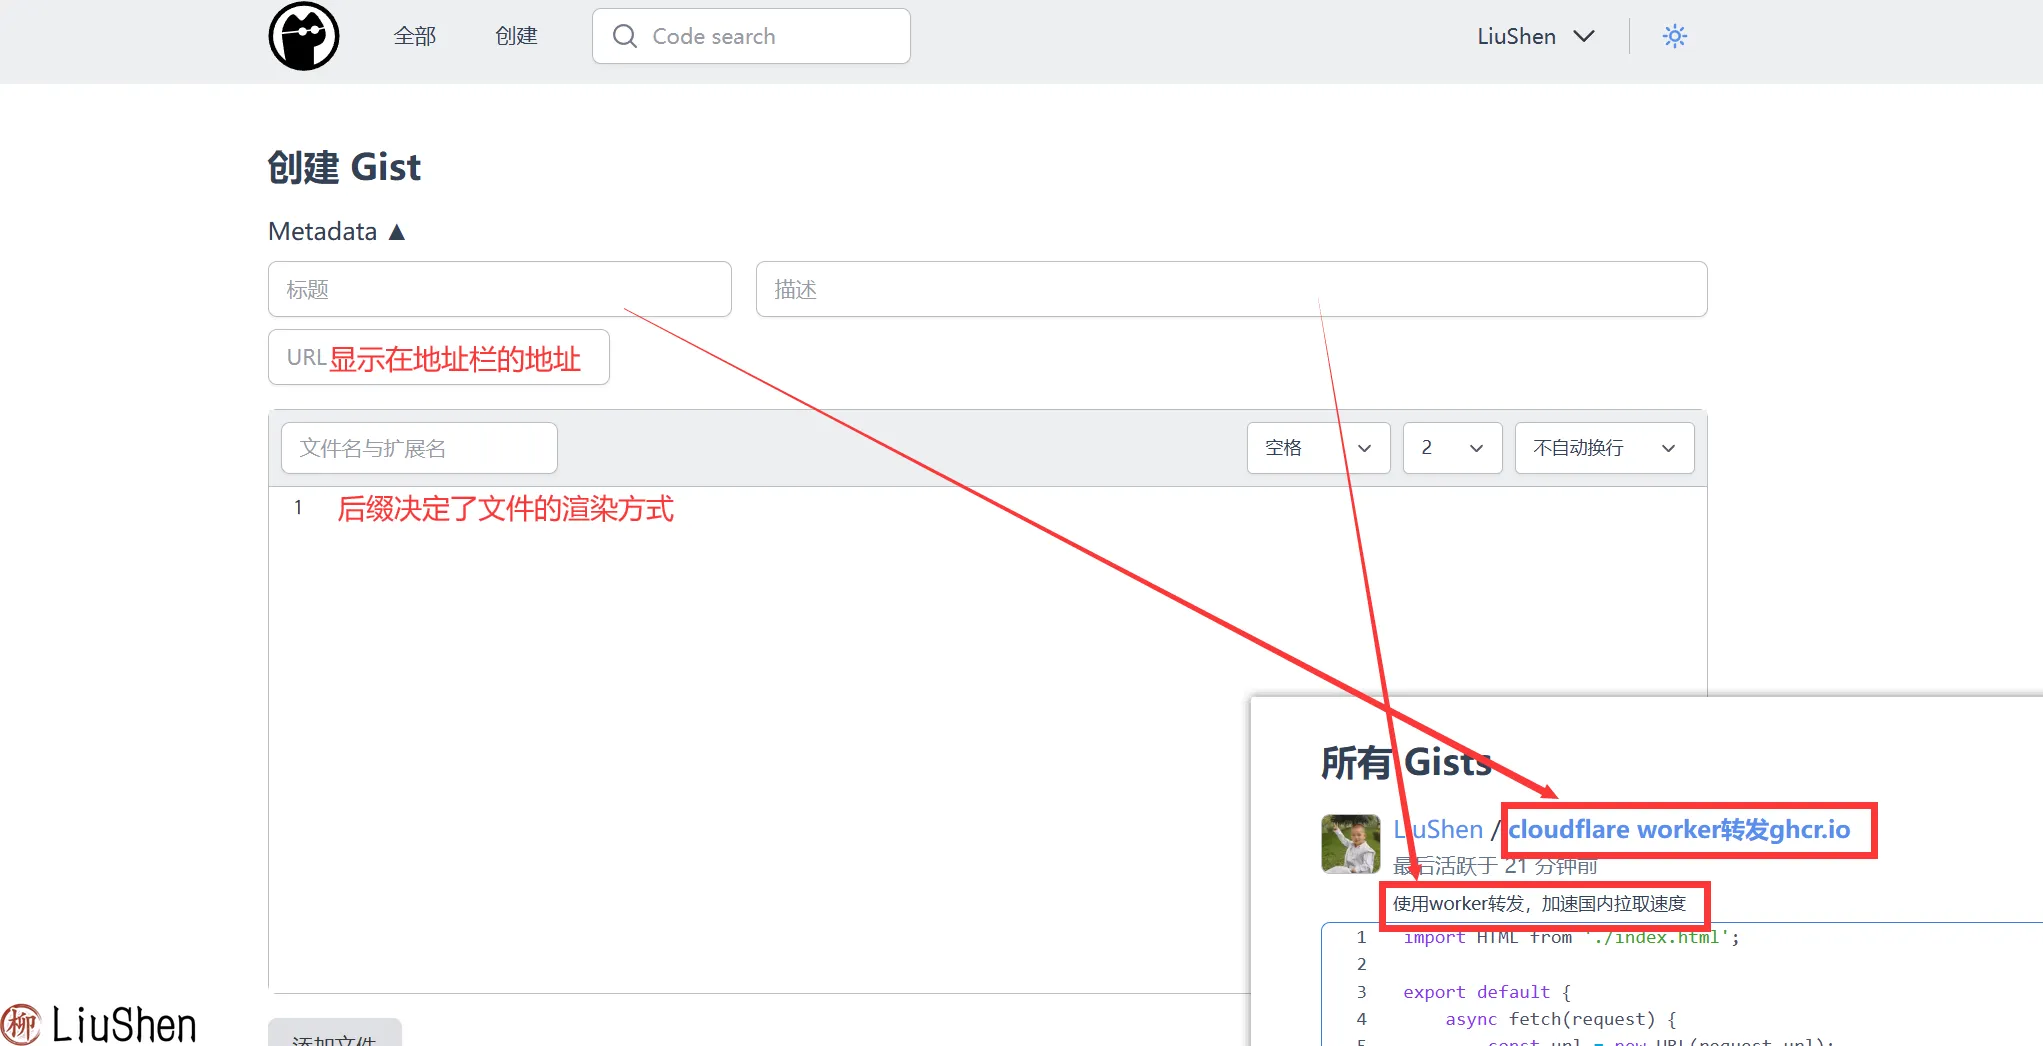Screen dimensions: 2043x1046
Task: Open the 不自动换行 wrap mode dropdown
Action: click(x=1603, y=449)
